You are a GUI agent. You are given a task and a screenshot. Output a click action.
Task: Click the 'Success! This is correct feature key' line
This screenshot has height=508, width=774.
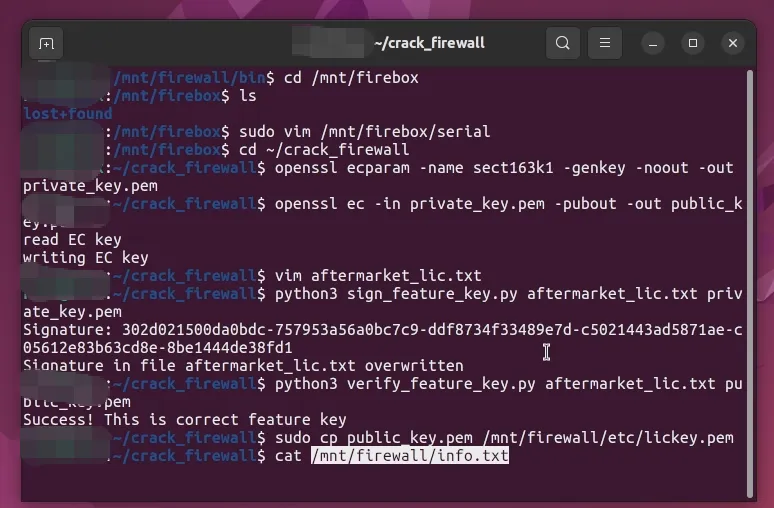(184, 420)
